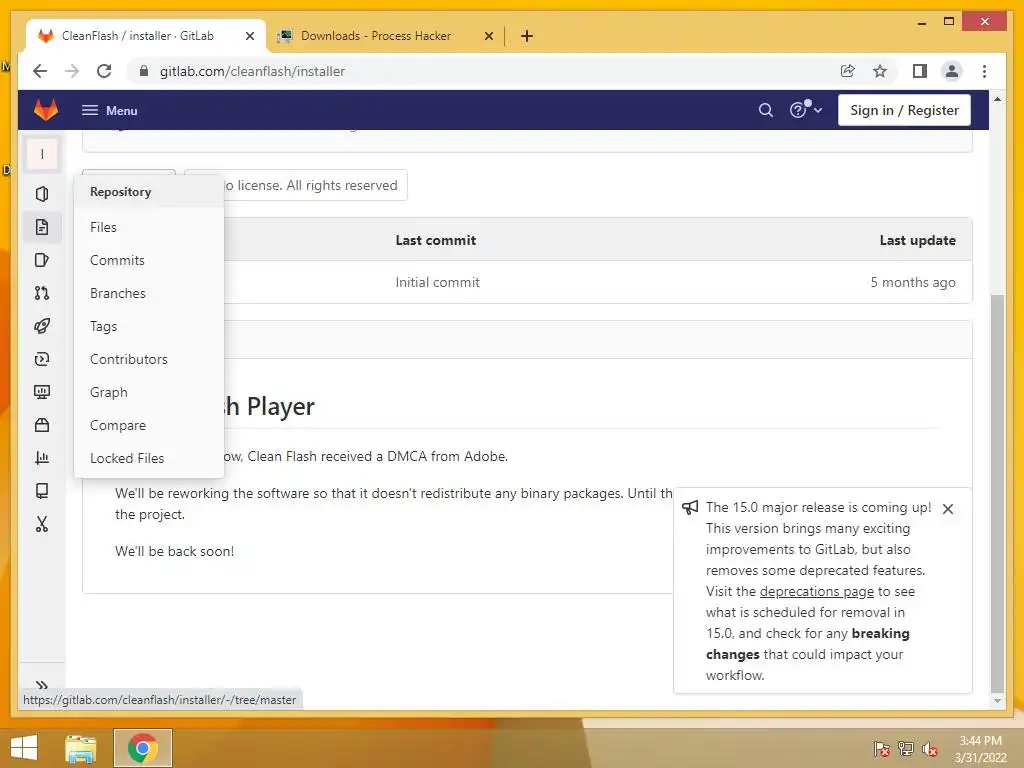1024x768 pixels.
Task: Click the site lock security icon
Action: pyautogui.click(x=144, y=71)
